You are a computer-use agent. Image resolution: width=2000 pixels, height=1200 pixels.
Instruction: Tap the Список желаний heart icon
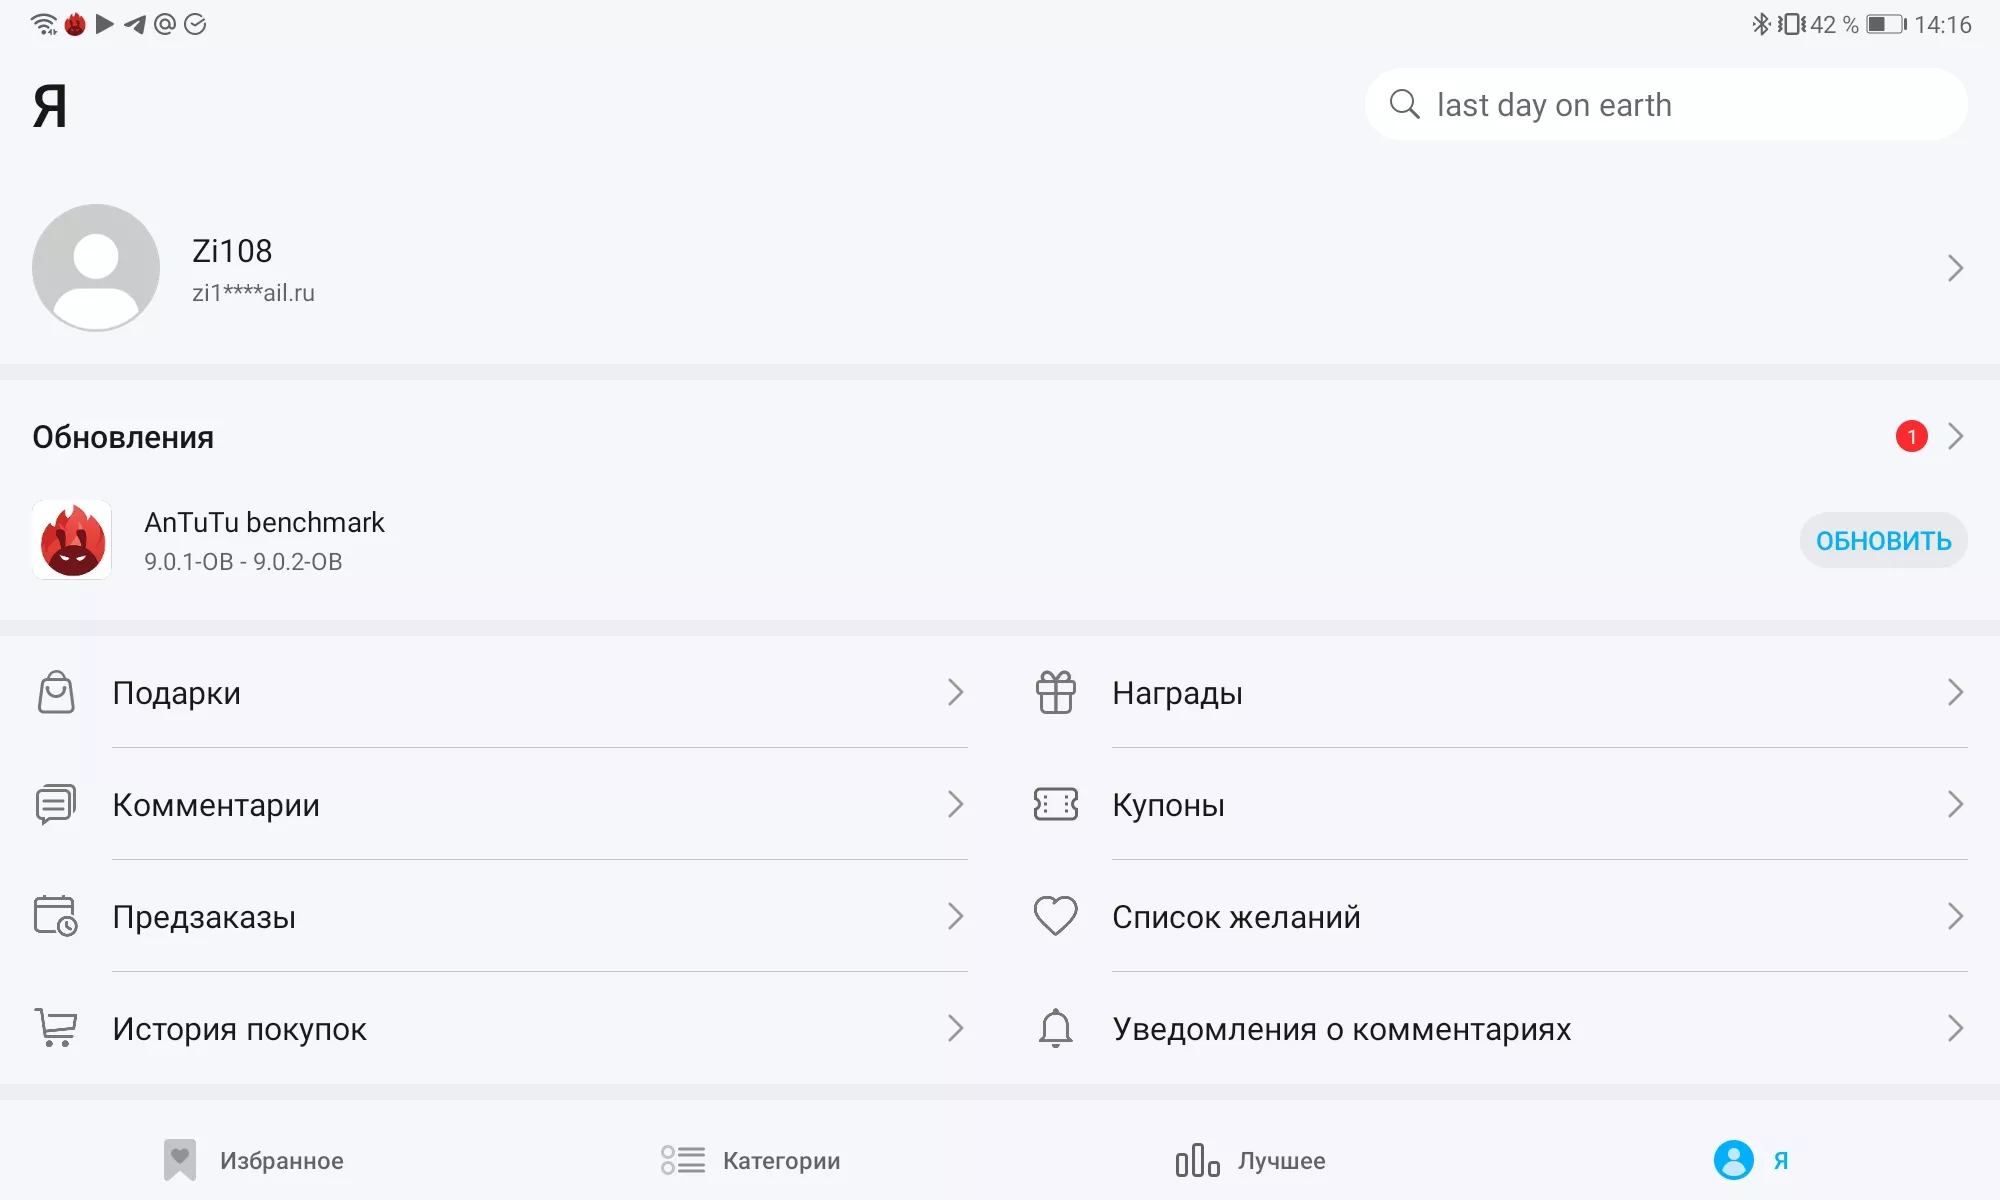[1056, 916]
